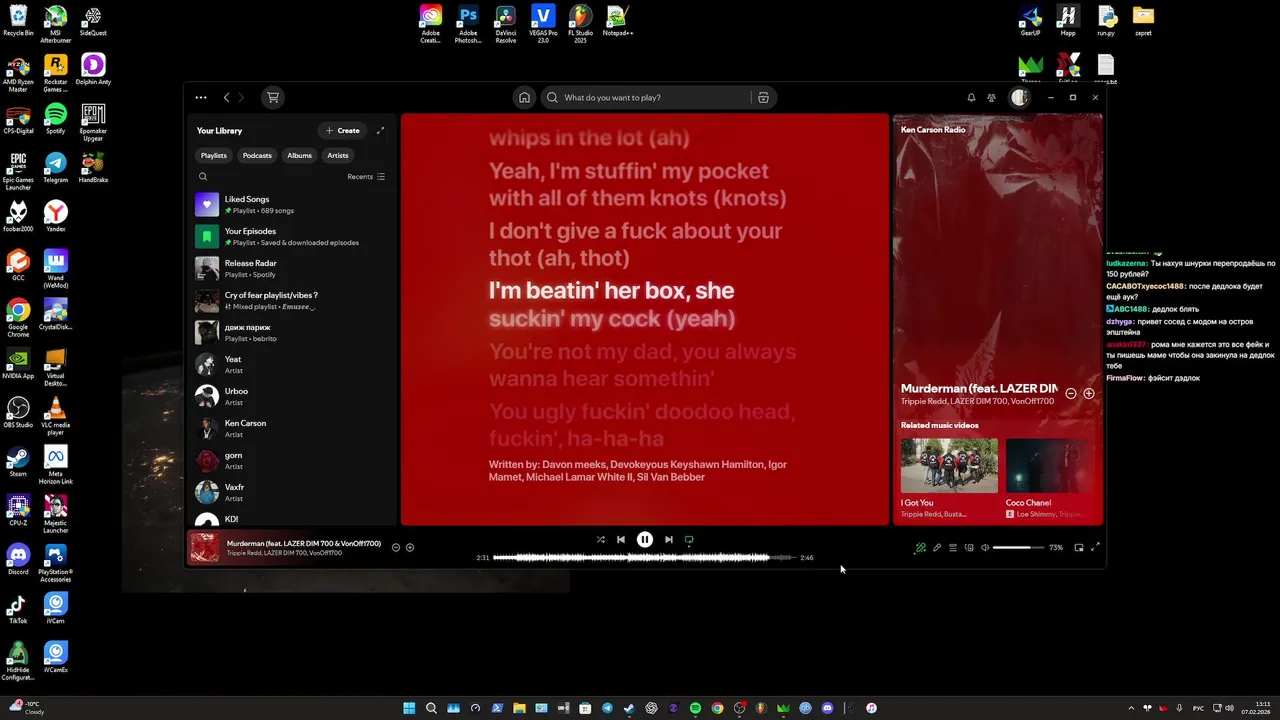The image size is (1280, 720).
Task: Open Steam from the taskbar
Action: click(x=629, y=708)
